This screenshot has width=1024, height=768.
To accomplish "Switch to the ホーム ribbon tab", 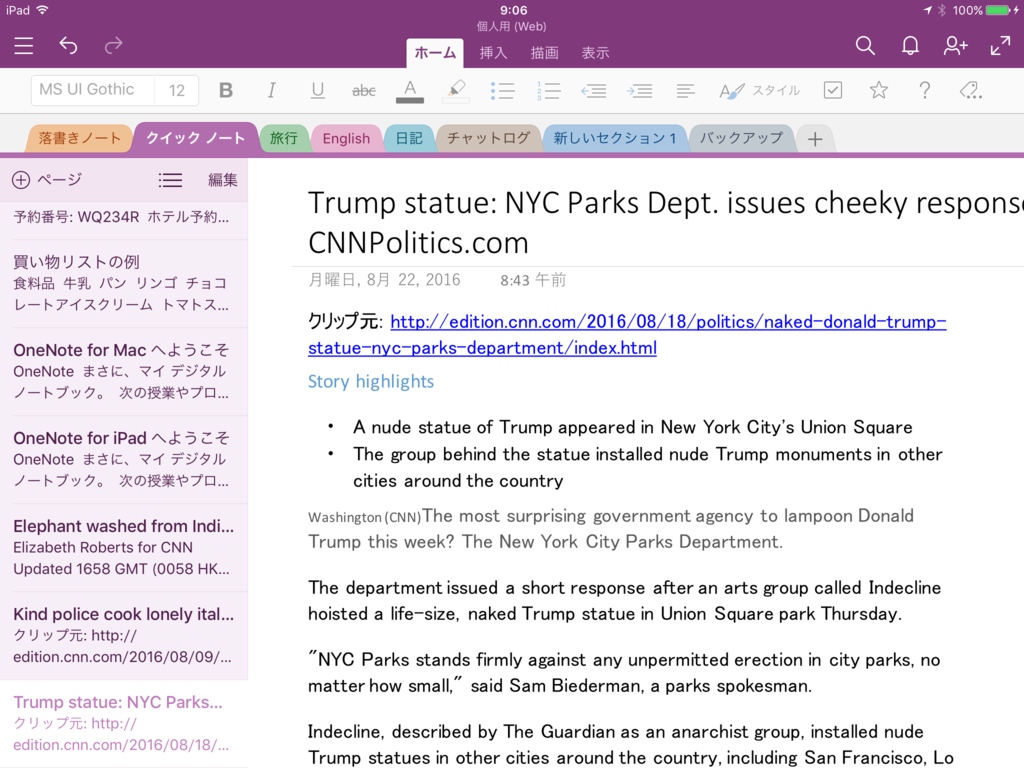I will pos(435,53).
